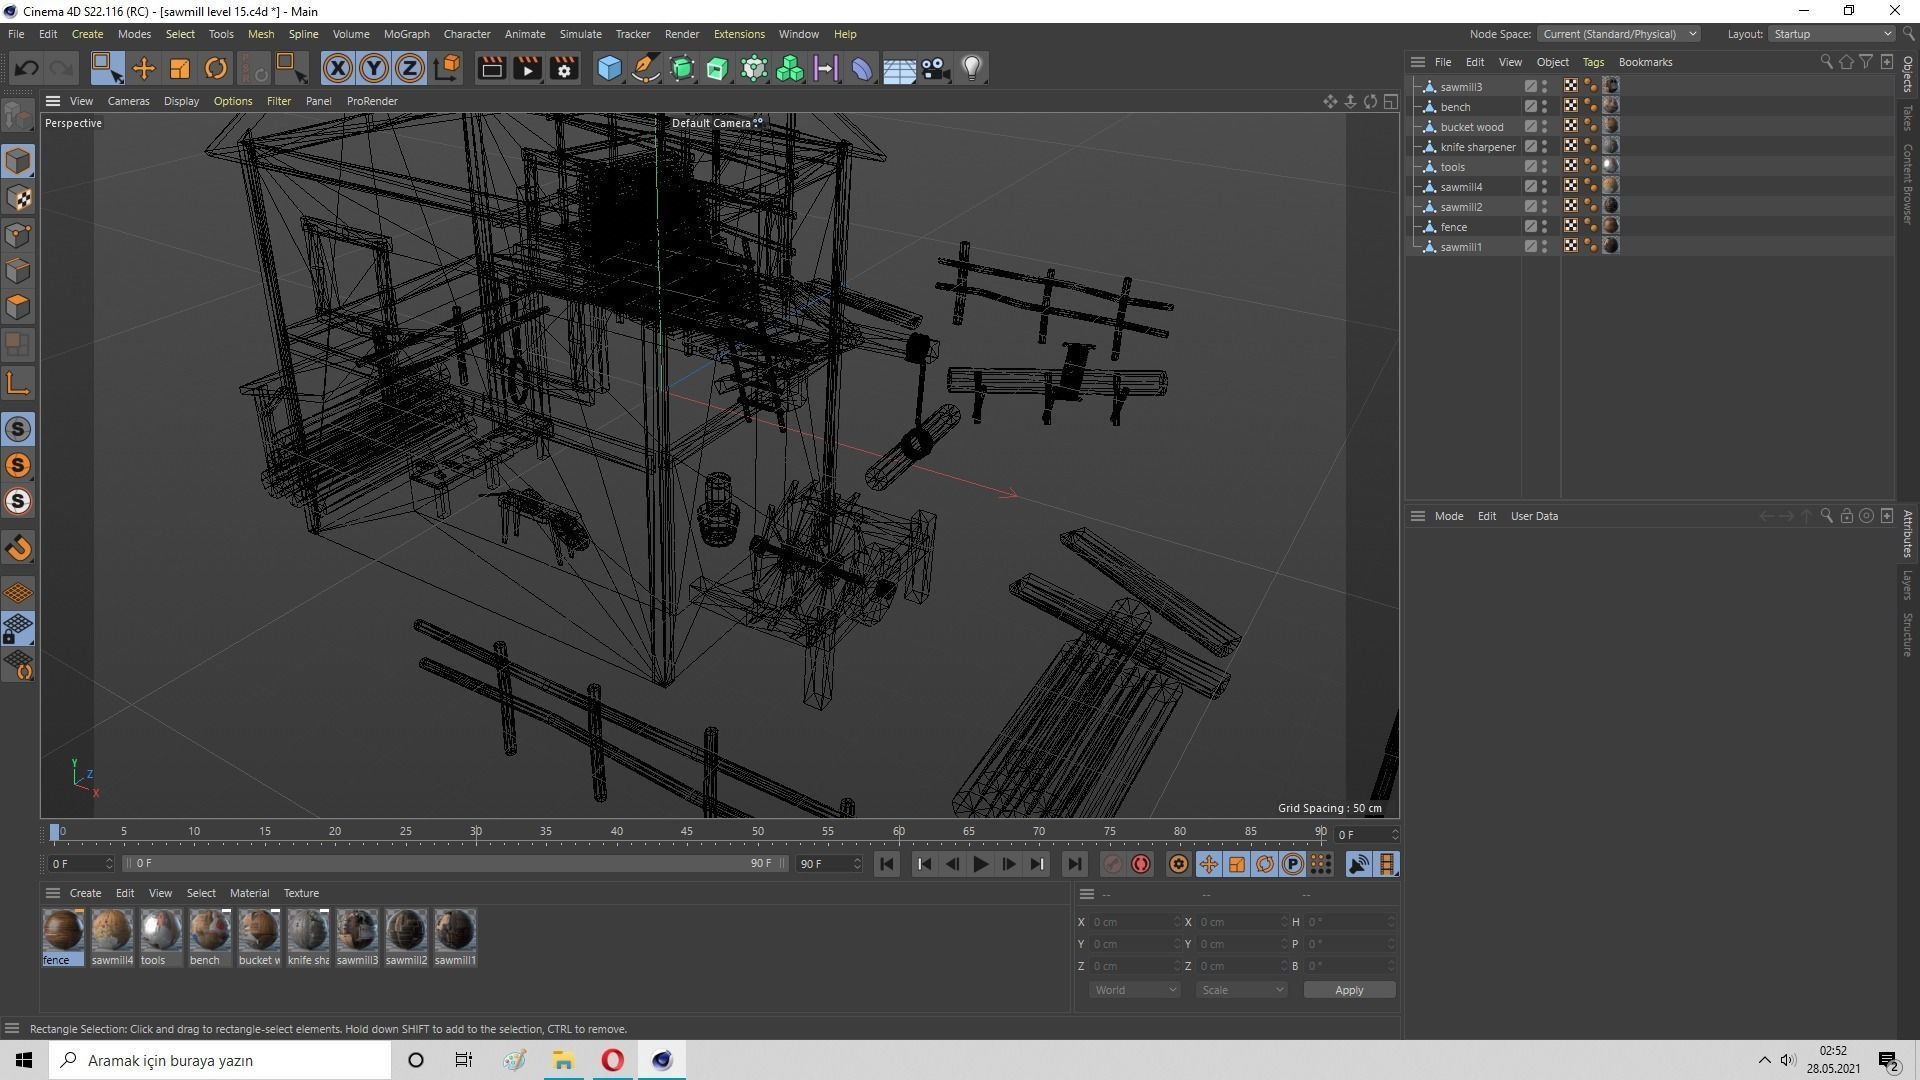Open Opera browser from taskbar
Image resolution: width=1920 pixels, height=1080 pixels.
(613, 1060)
